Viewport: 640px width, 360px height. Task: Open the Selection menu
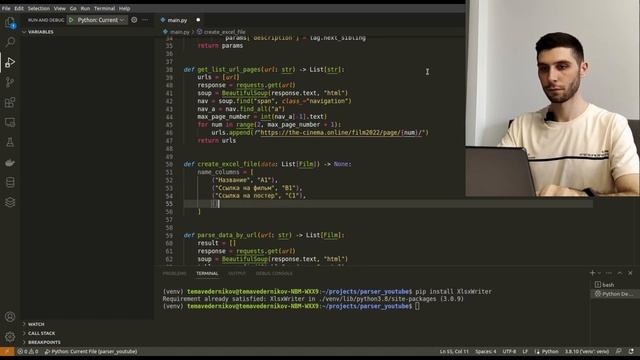click(x=38, y=8)
